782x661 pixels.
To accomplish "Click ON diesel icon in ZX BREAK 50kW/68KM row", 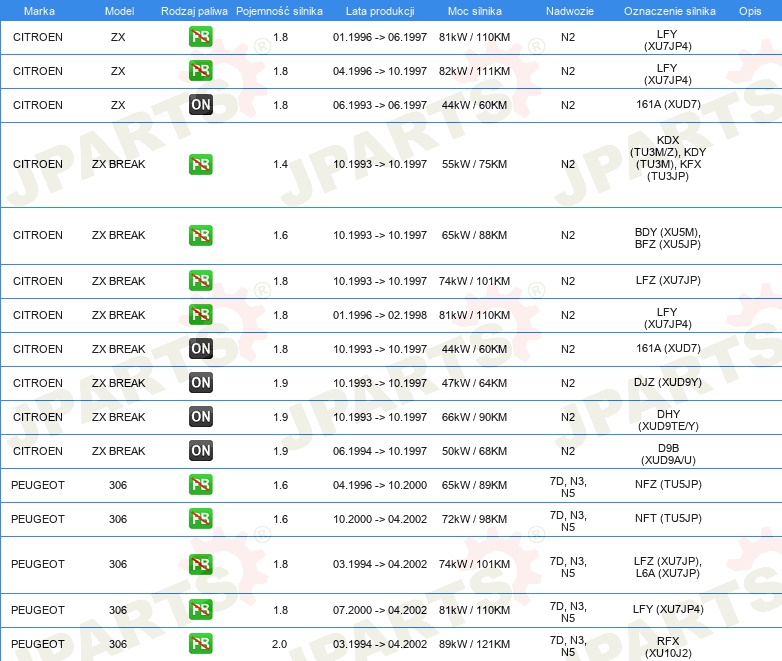I will [200, 450].
